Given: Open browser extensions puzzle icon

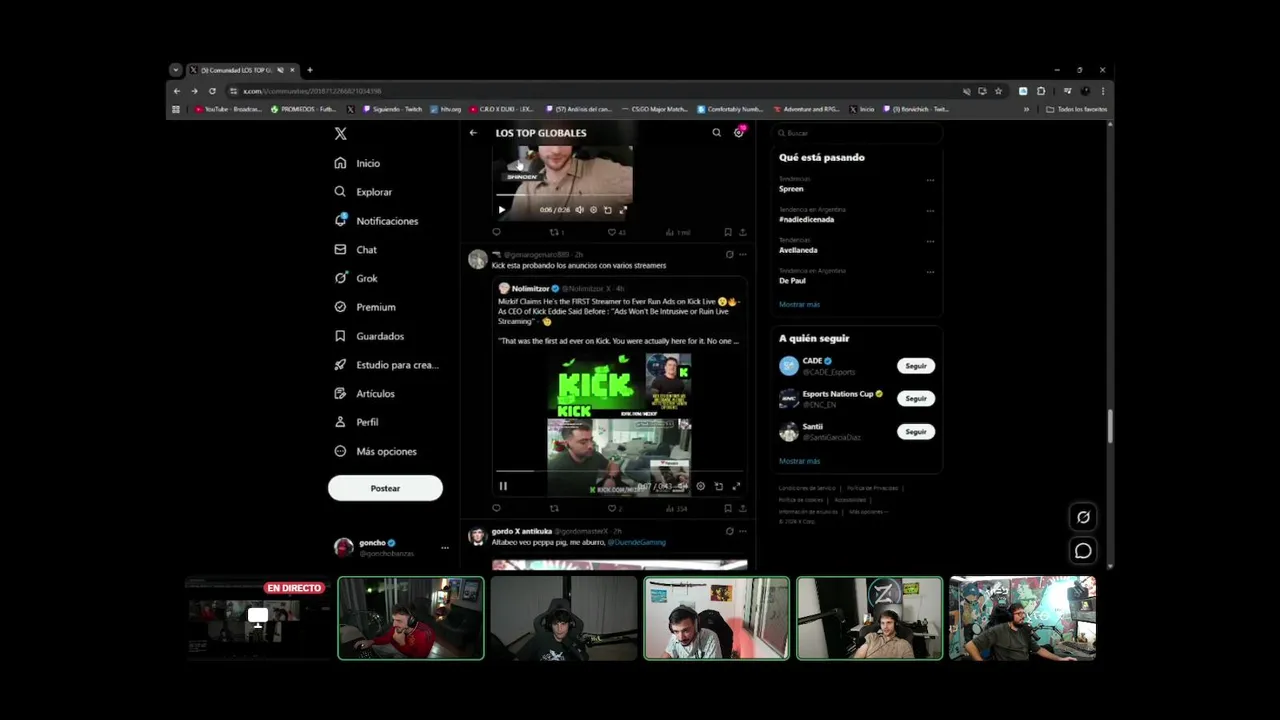Looking at the screenshot, I should tap(1040, 91).
